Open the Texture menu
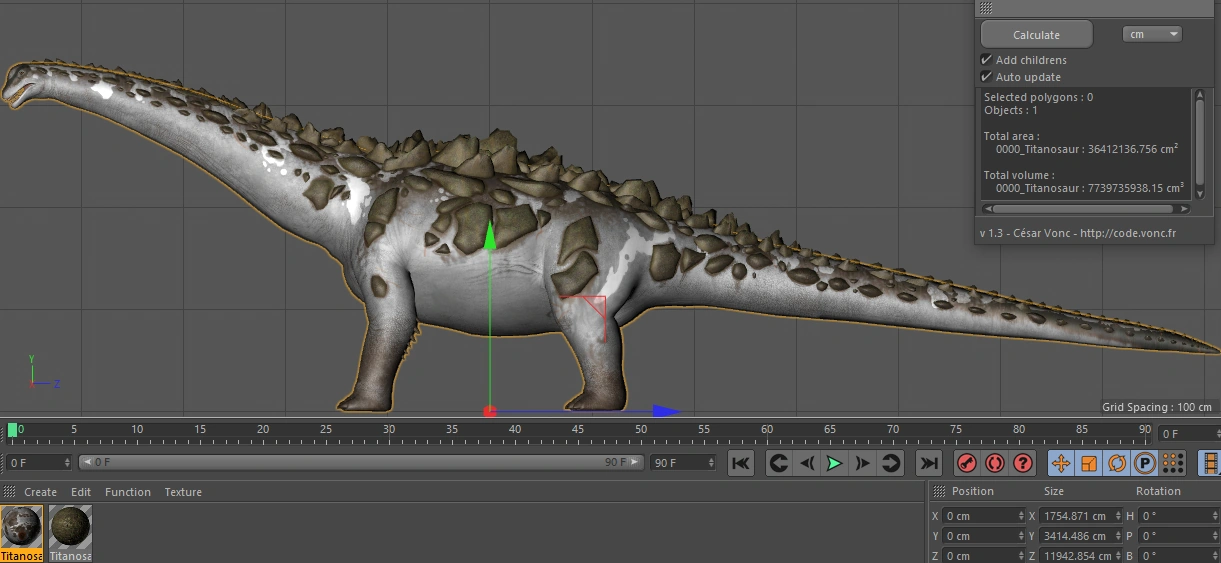Viewport: 1221px width, 563px height. [183, 492]
